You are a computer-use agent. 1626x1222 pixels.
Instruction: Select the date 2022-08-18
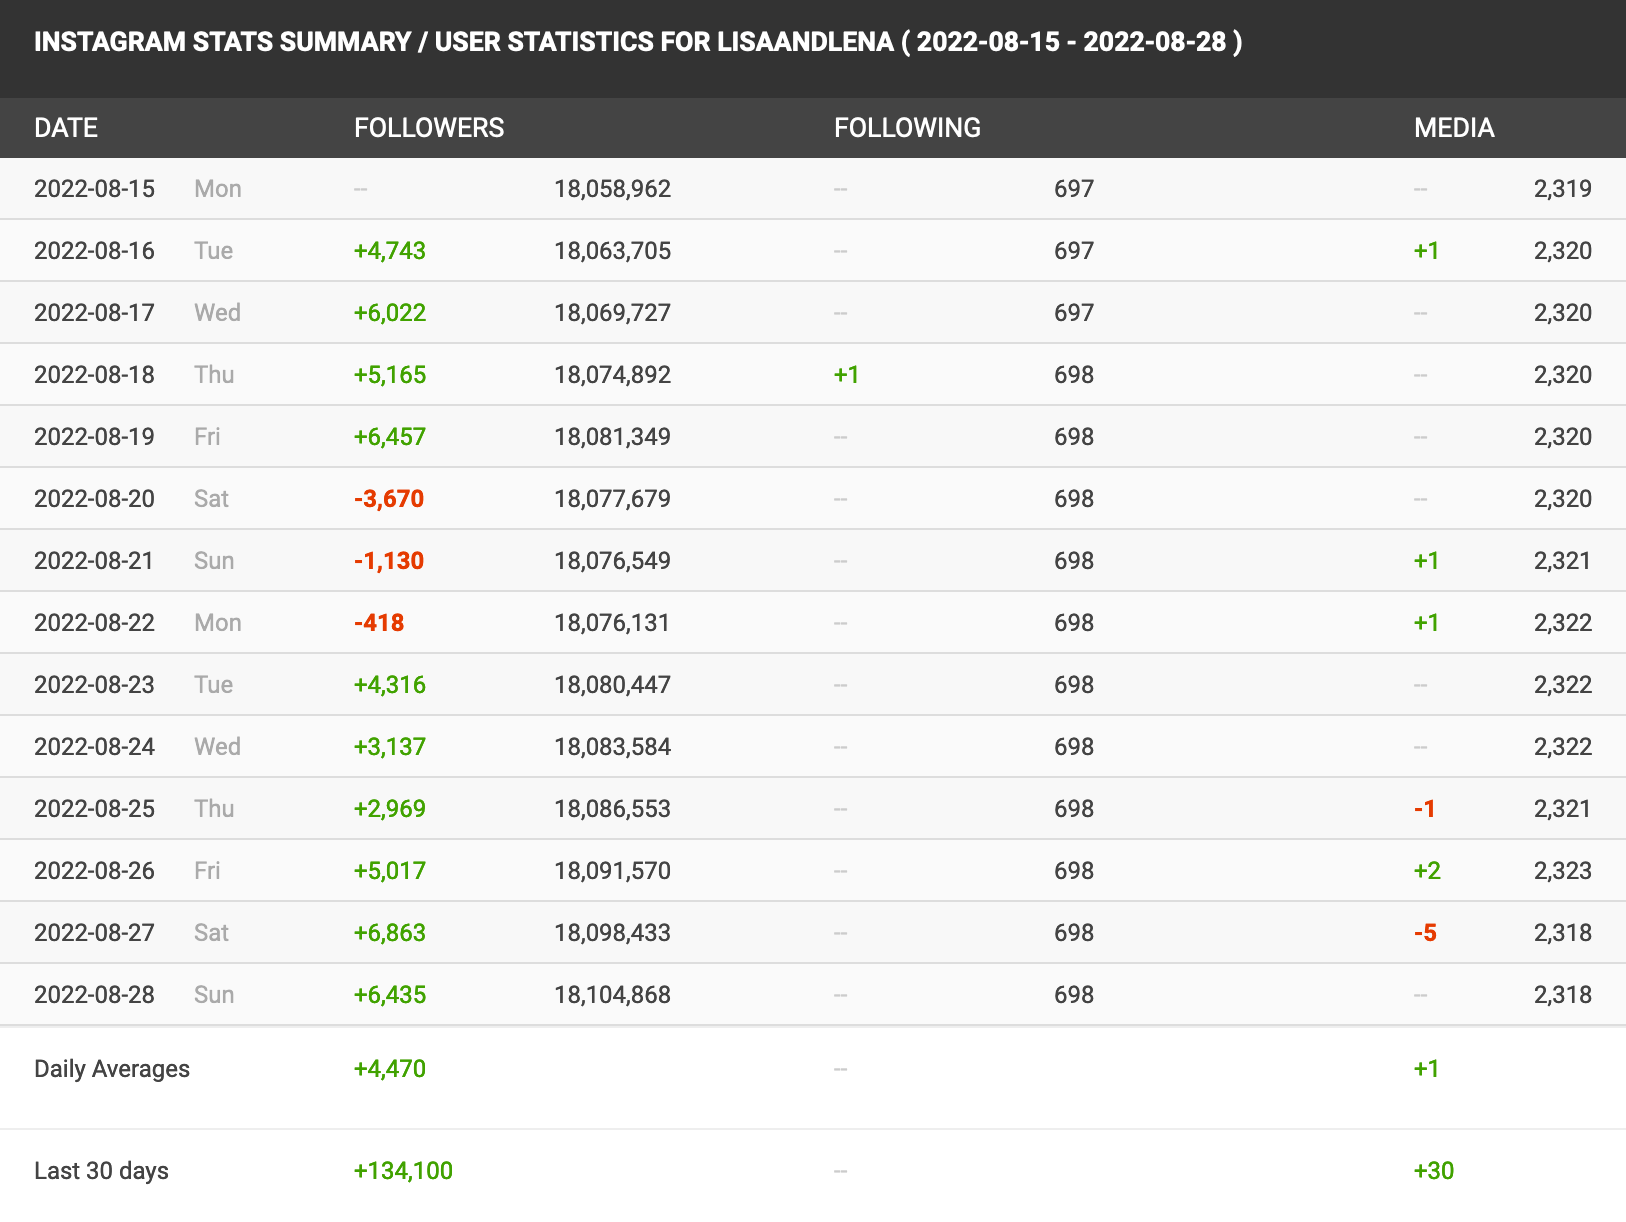click(x=94, y=375)
